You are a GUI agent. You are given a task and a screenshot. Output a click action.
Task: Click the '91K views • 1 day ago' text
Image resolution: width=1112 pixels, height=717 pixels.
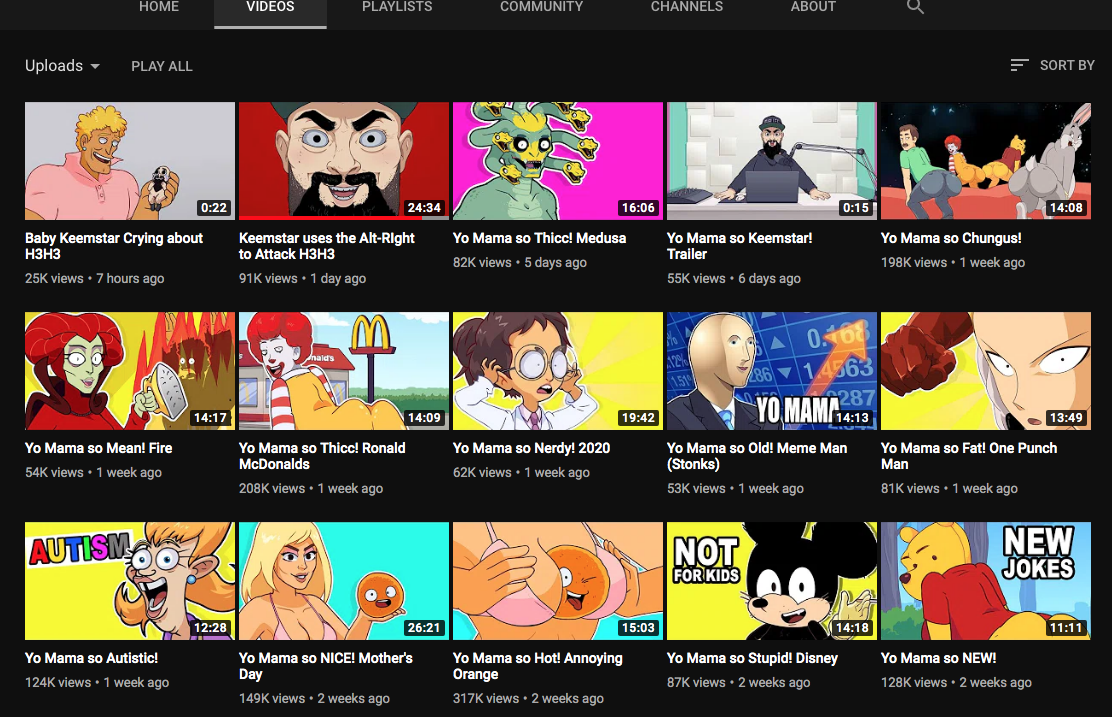(x=302, y=279)
